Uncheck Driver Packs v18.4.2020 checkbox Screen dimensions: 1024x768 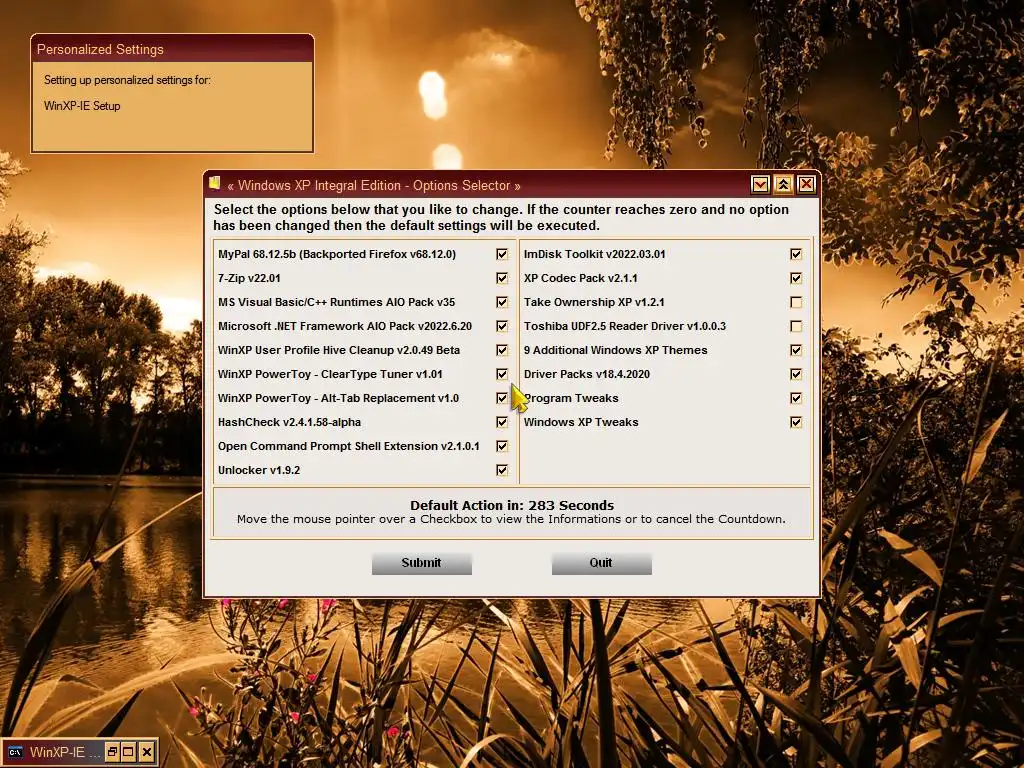pos(795,374)
